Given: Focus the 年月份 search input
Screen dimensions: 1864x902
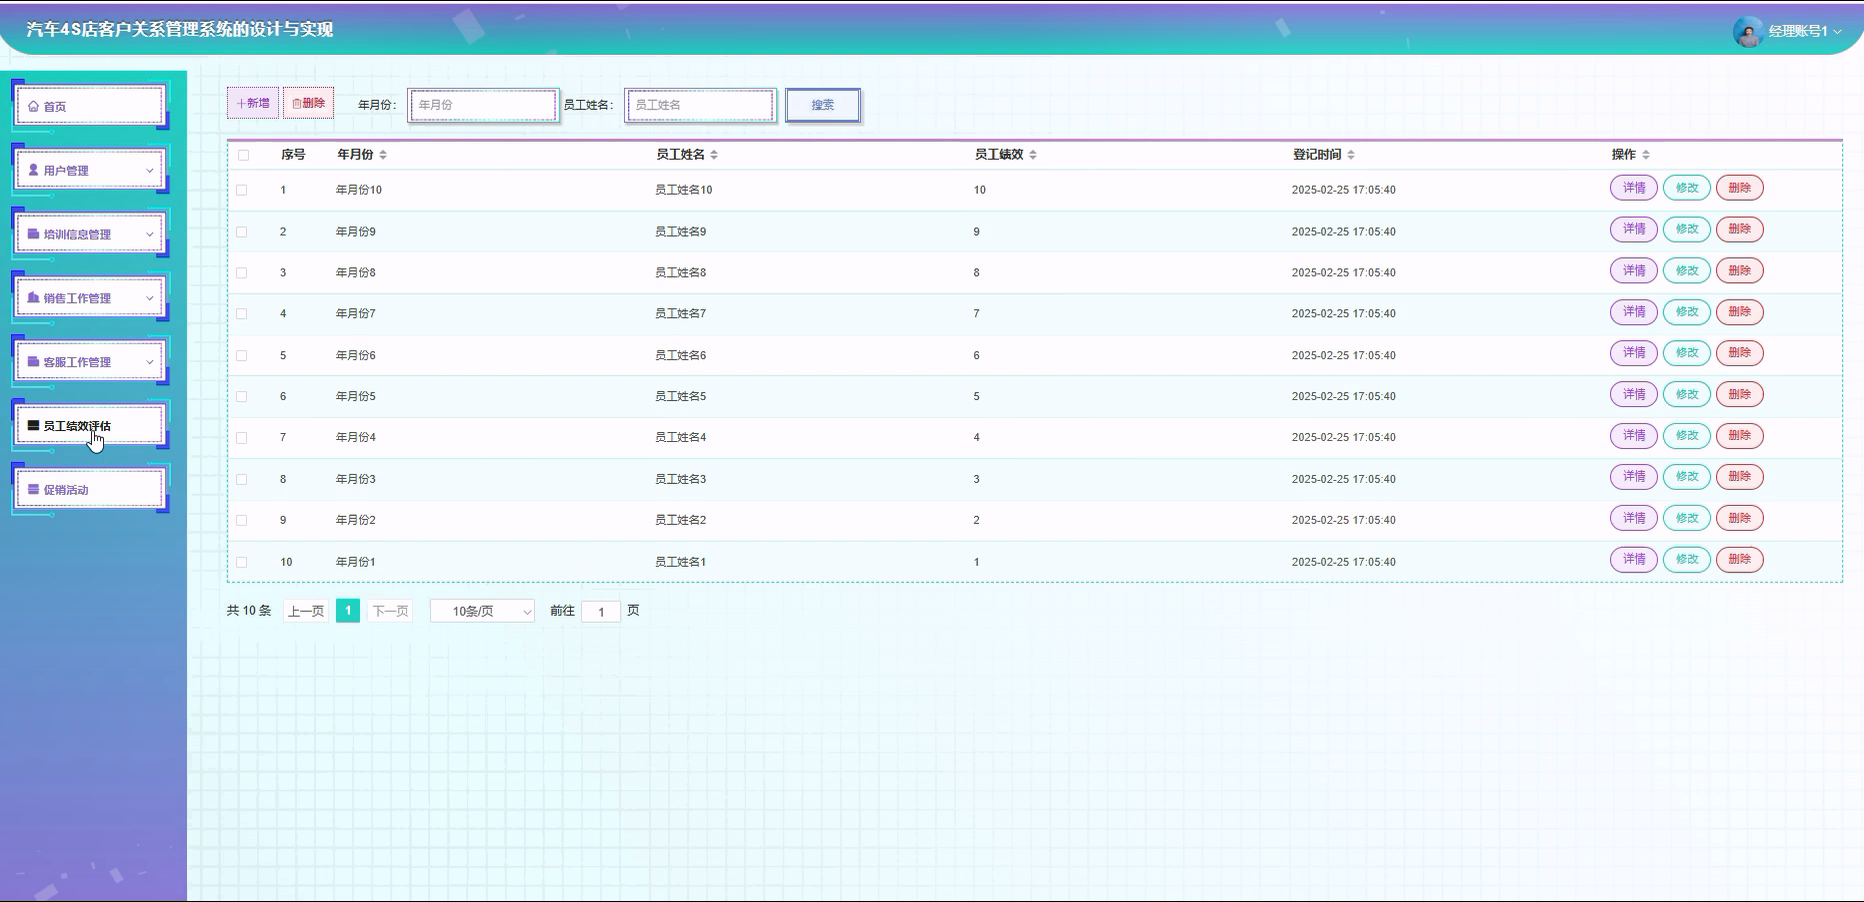Looking at the screenshot, I should click(483, 105).
